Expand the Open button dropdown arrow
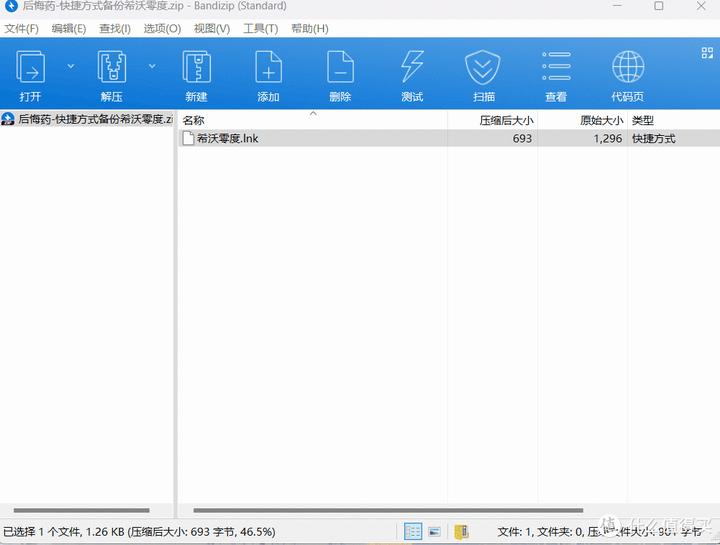This screenshot has height=545, width=720. 71,67
